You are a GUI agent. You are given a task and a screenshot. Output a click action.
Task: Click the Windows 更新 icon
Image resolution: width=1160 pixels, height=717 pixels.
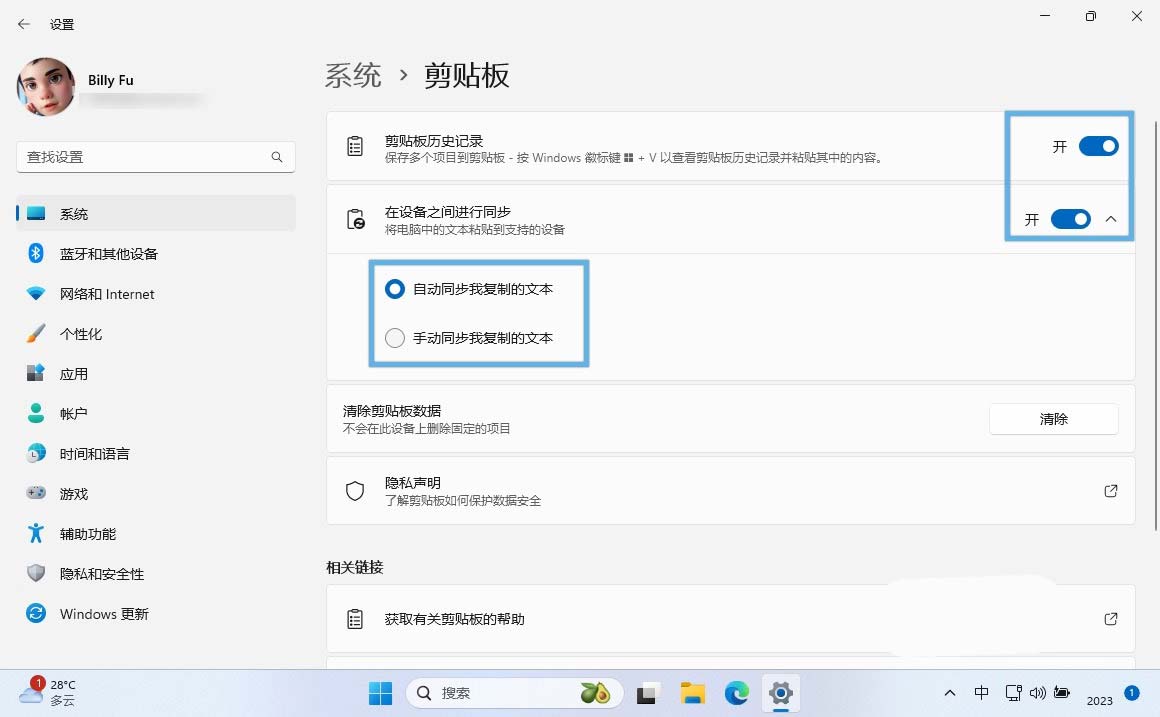click(x=36, y=614)
